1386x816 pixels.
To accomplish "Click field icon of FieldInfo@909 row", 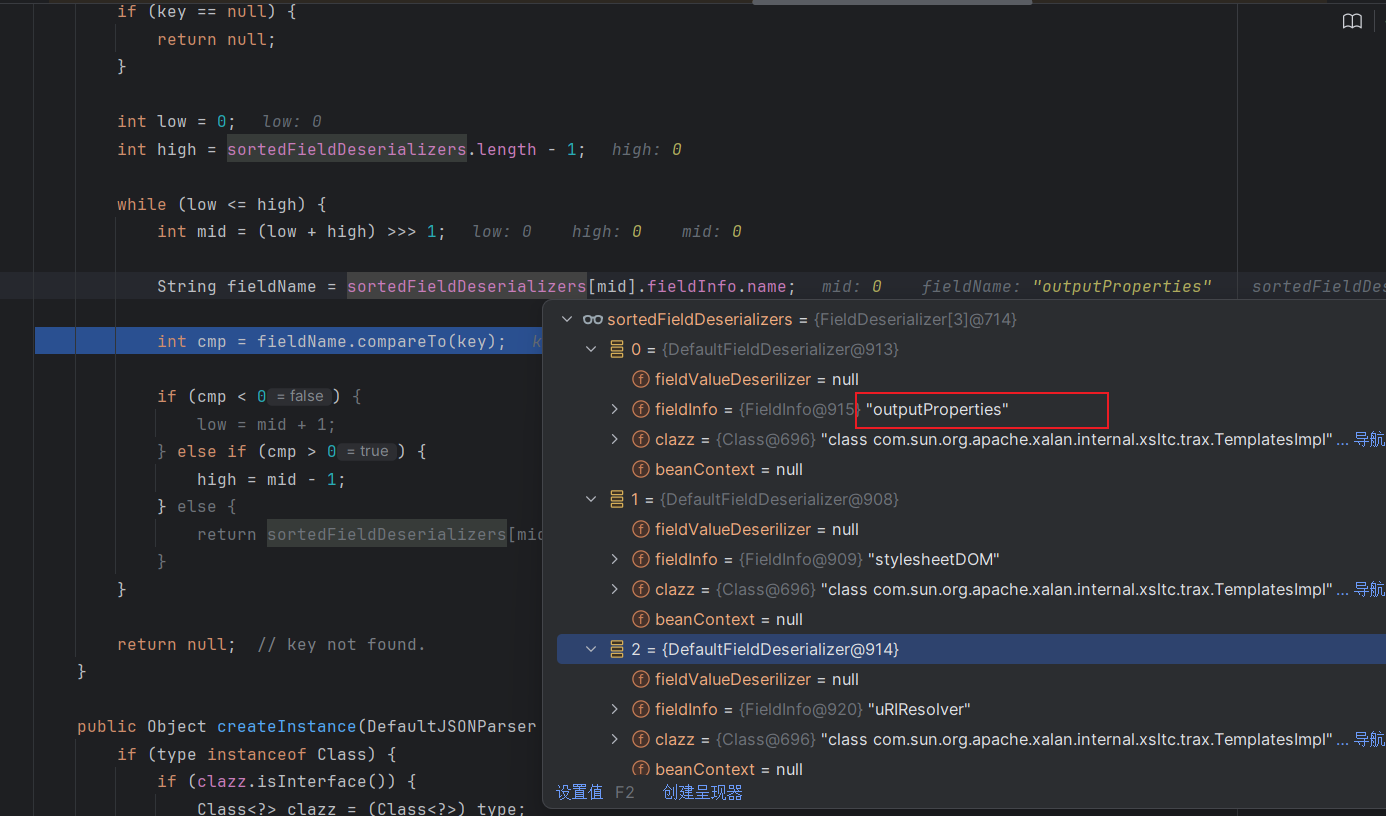I will (x=641, y=559).
